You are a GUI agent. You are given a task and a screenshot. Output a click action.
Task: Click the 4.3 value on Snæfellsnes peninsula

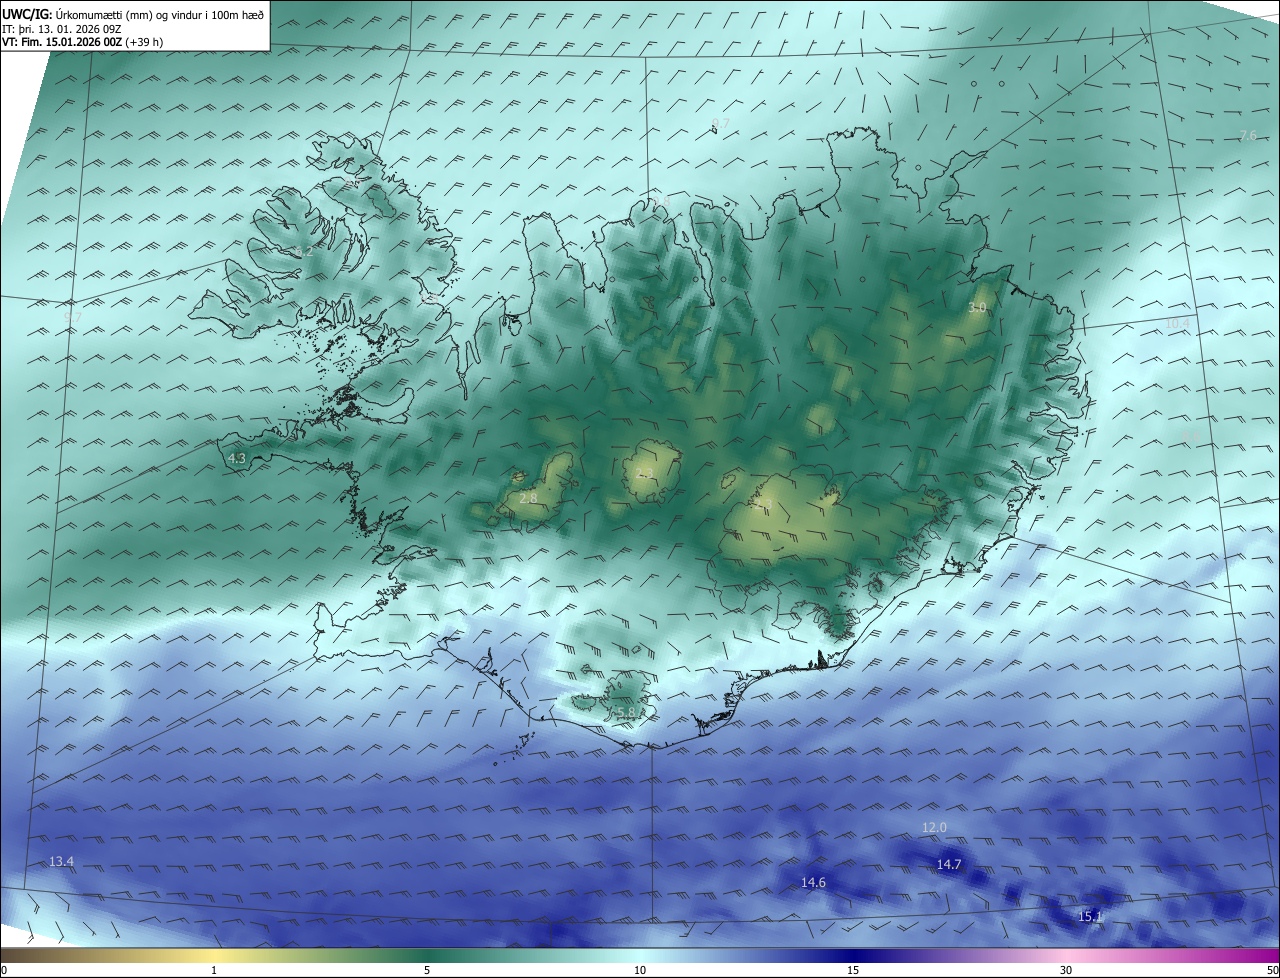tap(237, 458)
